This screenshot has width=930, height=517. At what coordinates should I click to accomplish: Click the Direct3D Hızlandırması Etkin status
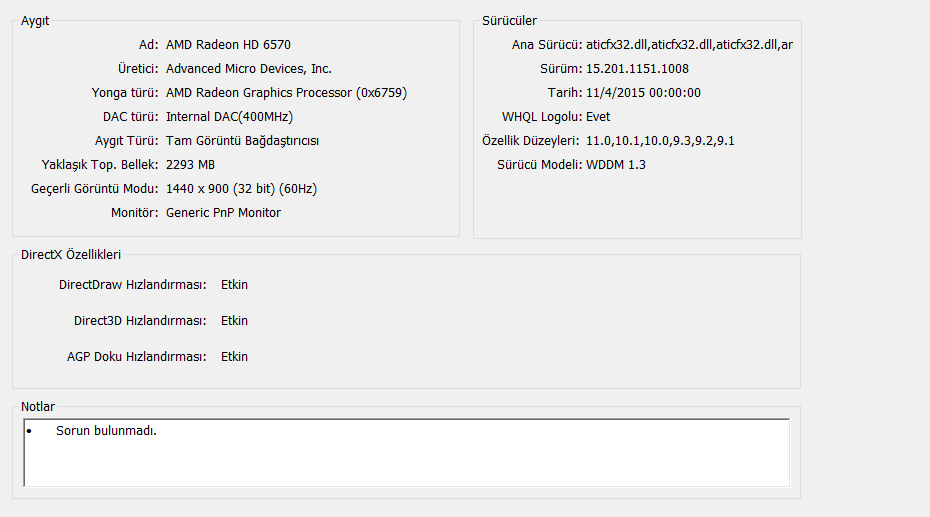[x=234, y=321]
